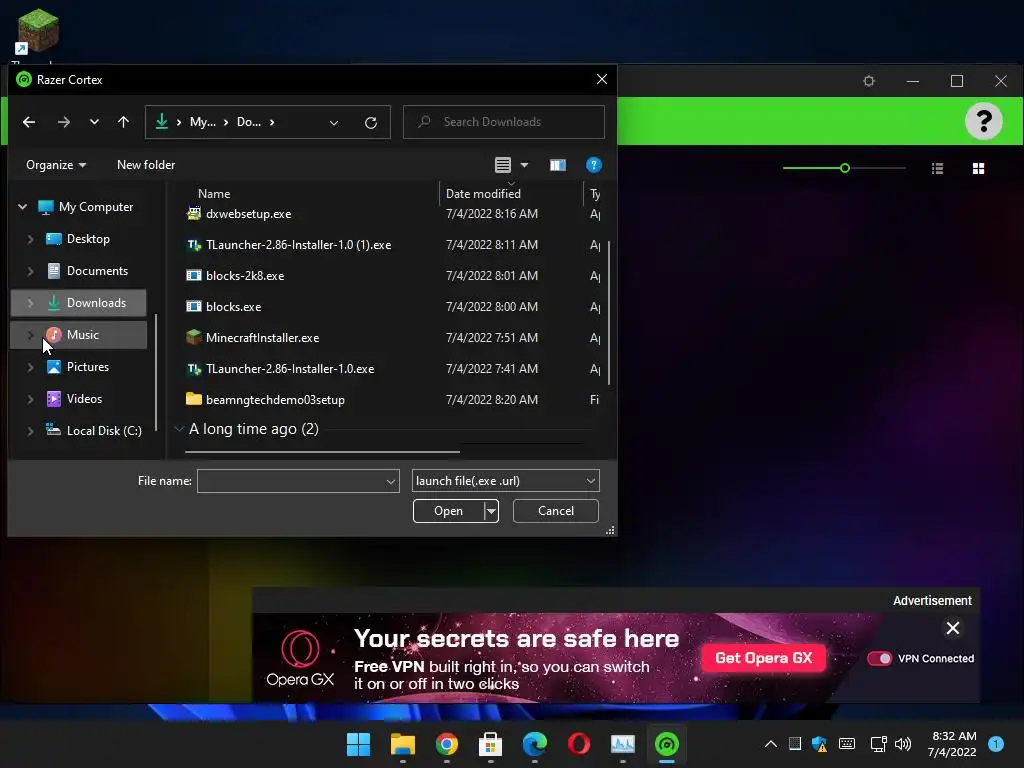Open Microsoft Edge from the taskbar
This screenshot has width=1024, height=768.
pyautogui.click(x=535, y=744)
